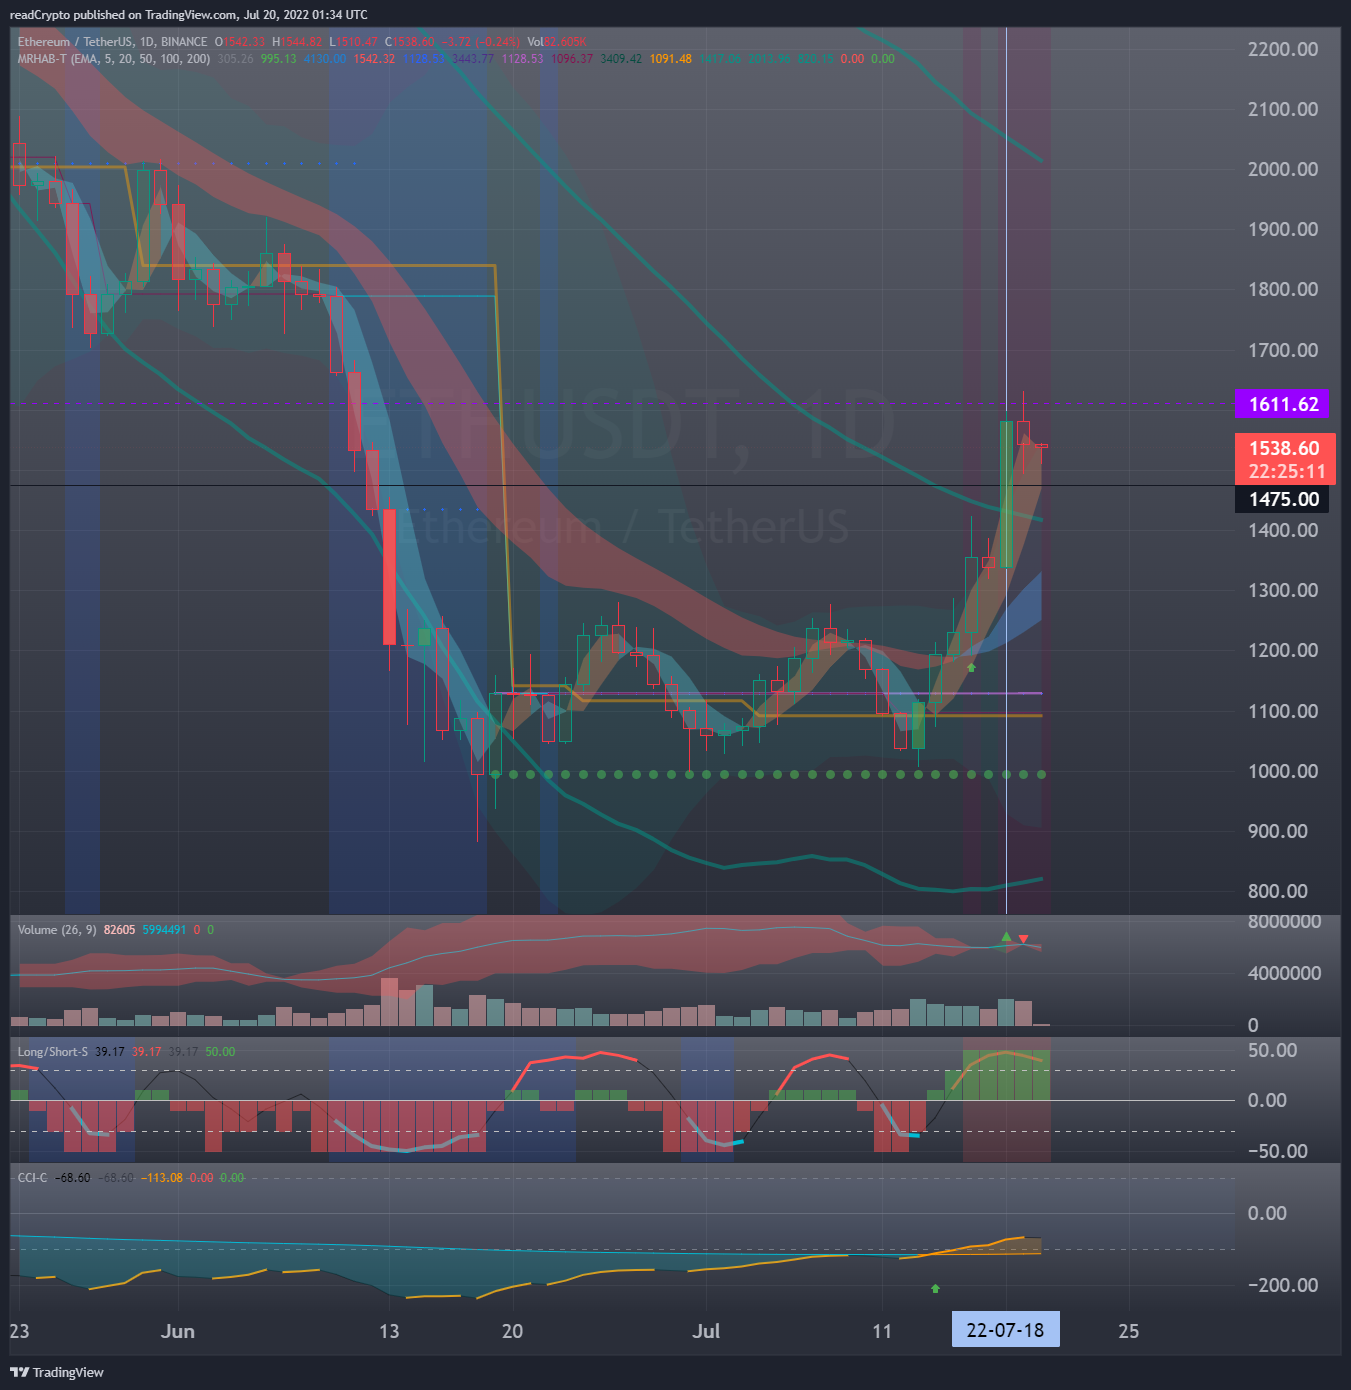Click the 1000.00 price axis label

click(x=1283, y=771)
